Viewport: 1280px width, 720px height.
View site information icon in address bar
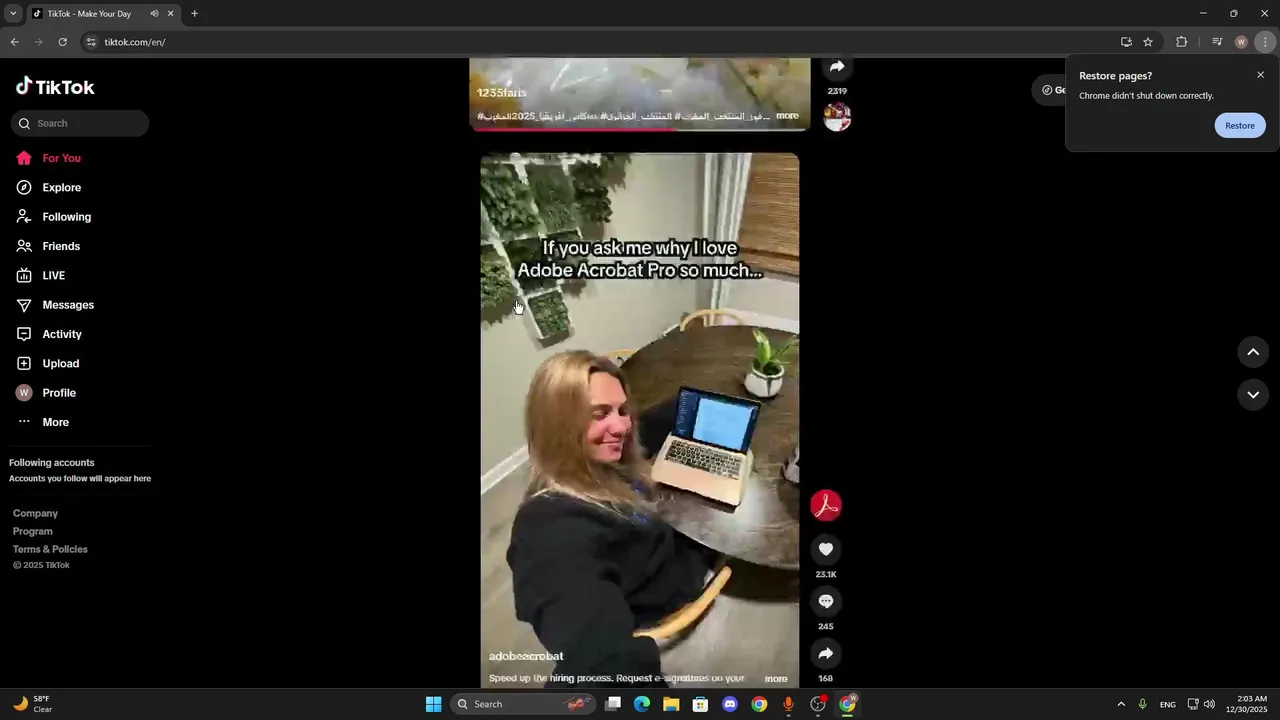point(91,42)
